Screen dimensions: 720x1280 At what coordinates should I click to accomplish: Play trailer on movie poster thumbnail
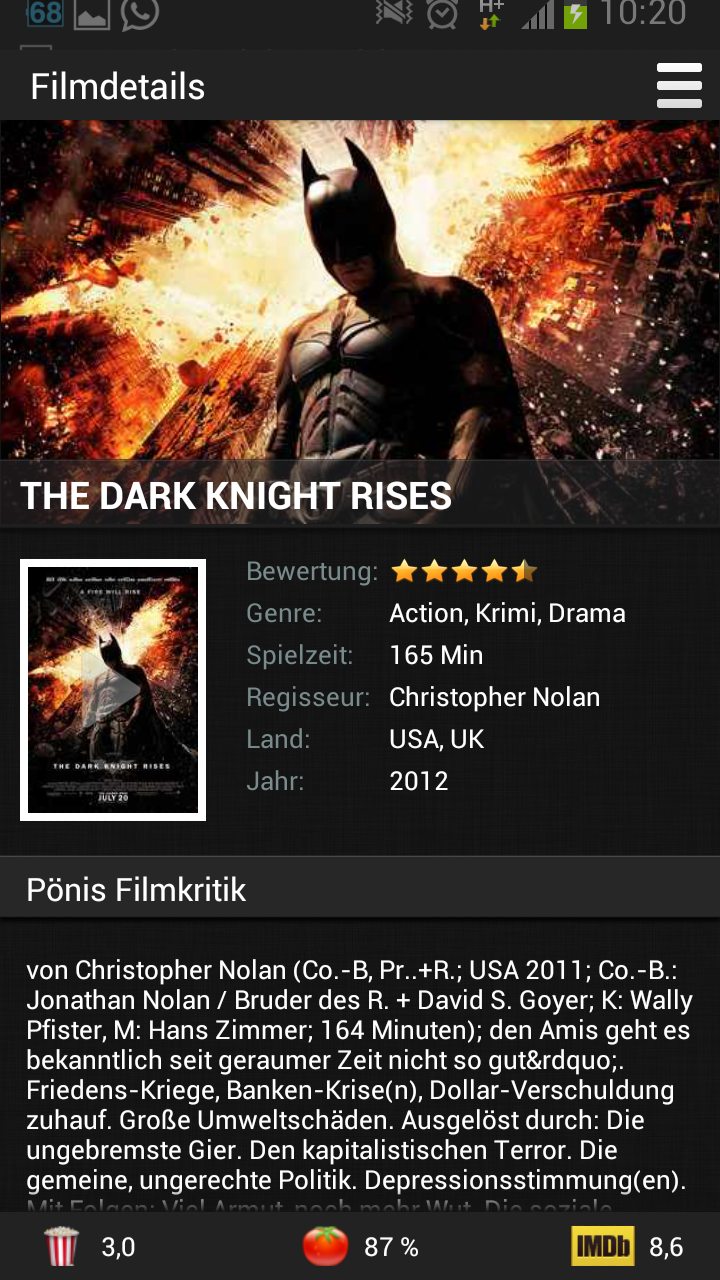click(113, 690)
